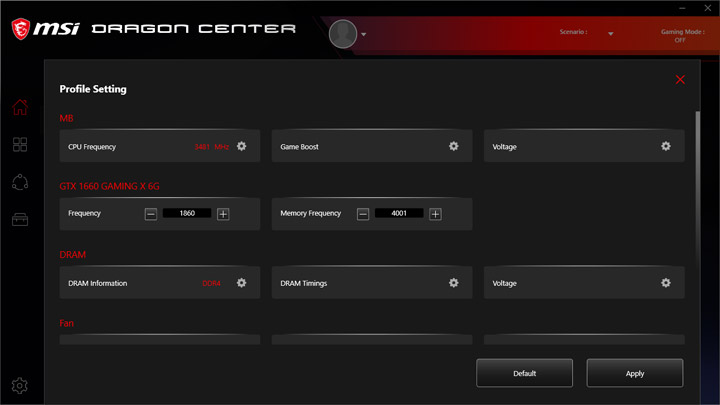720x405 pixels.
Task: Minimize the Dragon Center window
Action: point(682,8)
